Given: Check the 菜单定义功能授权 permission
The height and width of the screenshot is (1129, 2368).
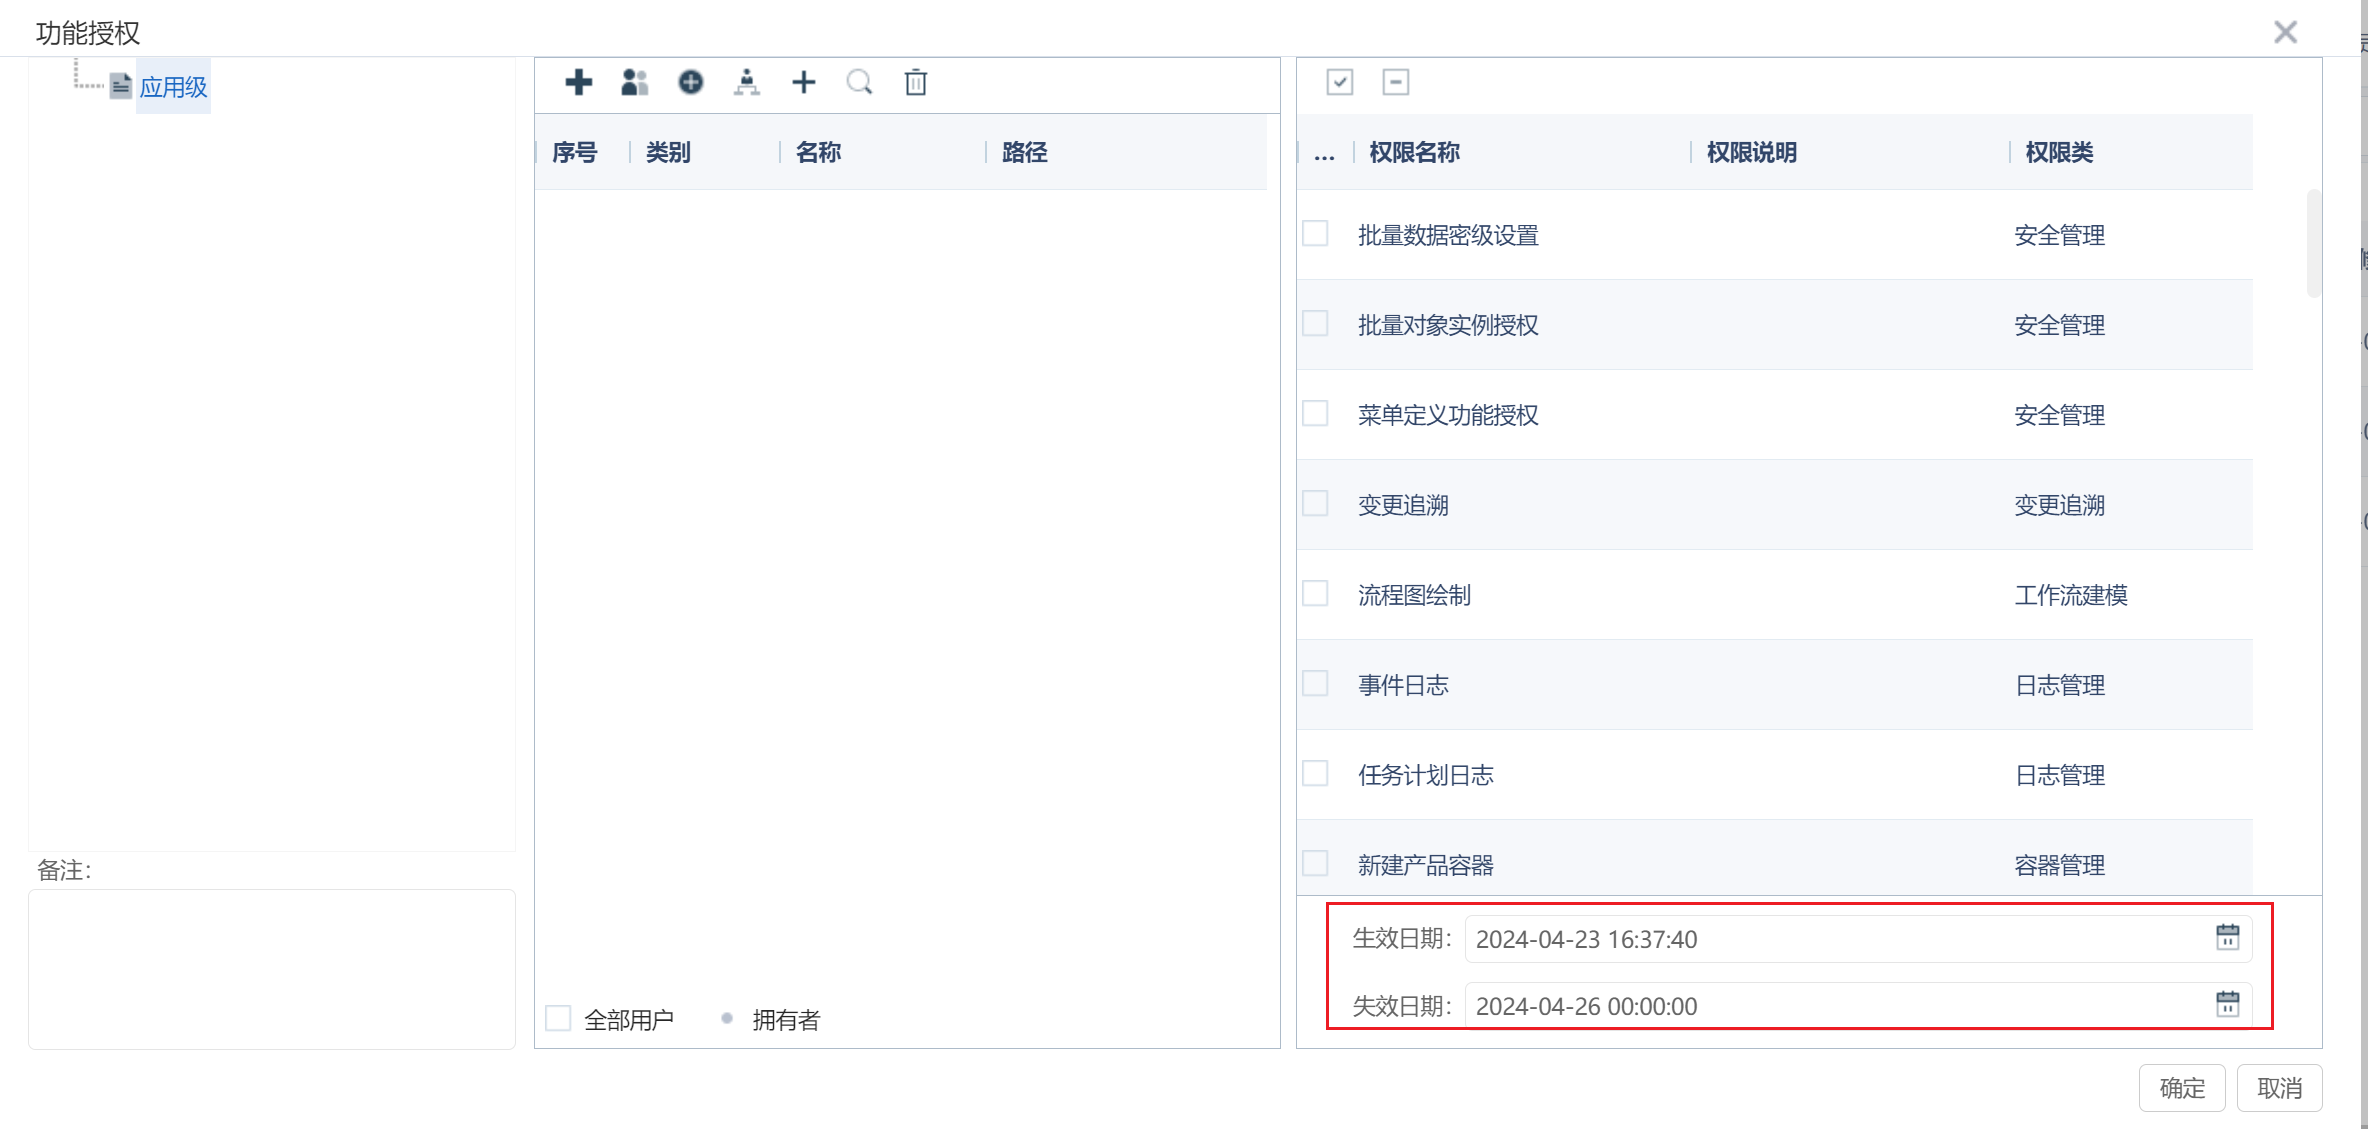Looking at the screenshot, I should tap(1316, 413).
